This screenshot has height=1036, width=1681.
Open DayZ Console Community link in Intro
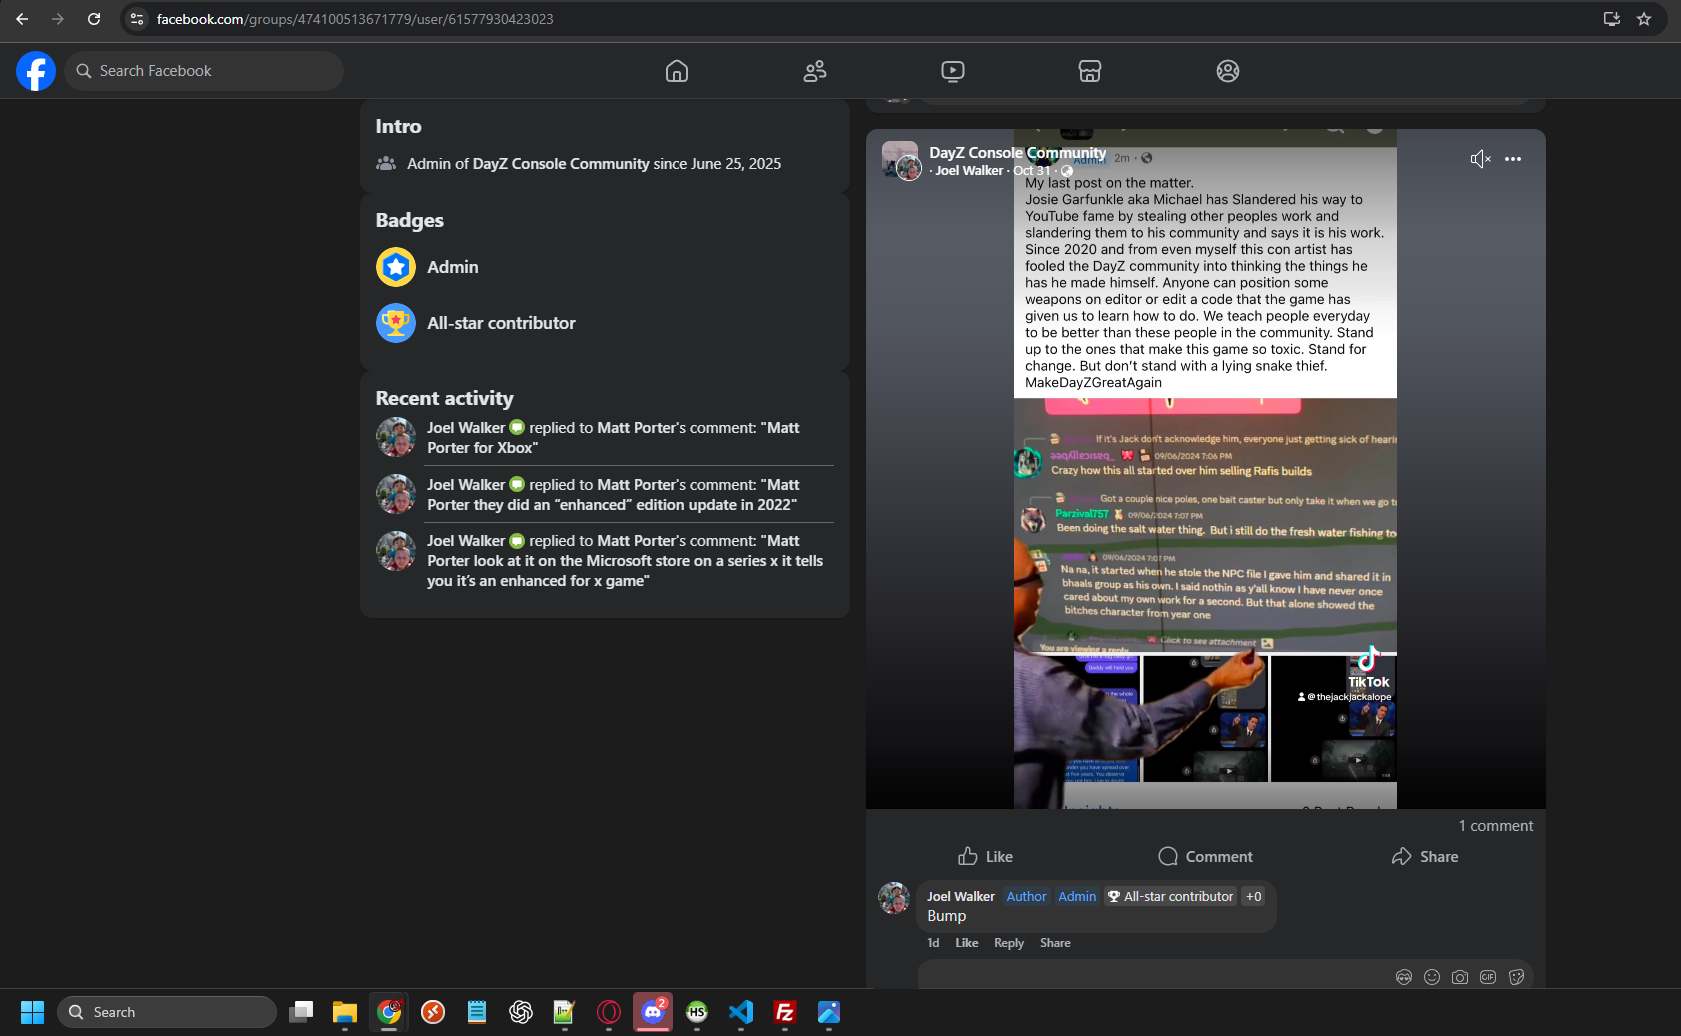pos(561,164)
